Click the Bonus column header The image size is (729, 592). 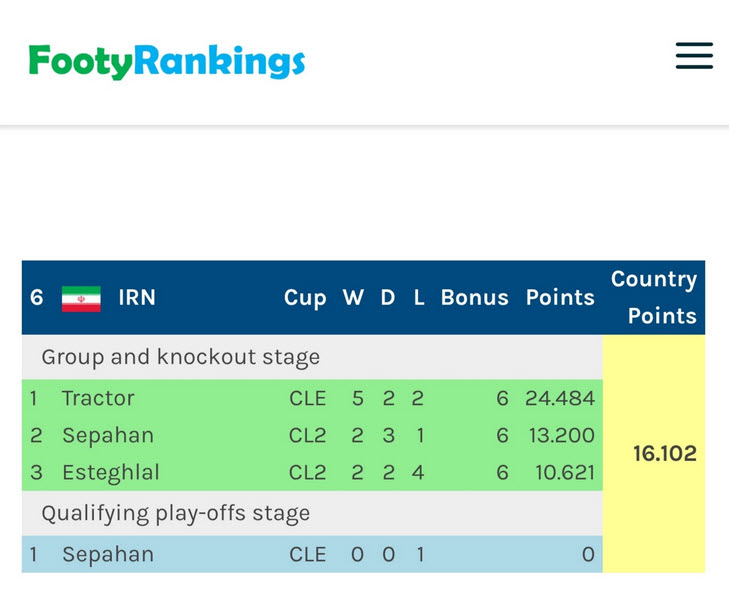[x=475, y=297]
